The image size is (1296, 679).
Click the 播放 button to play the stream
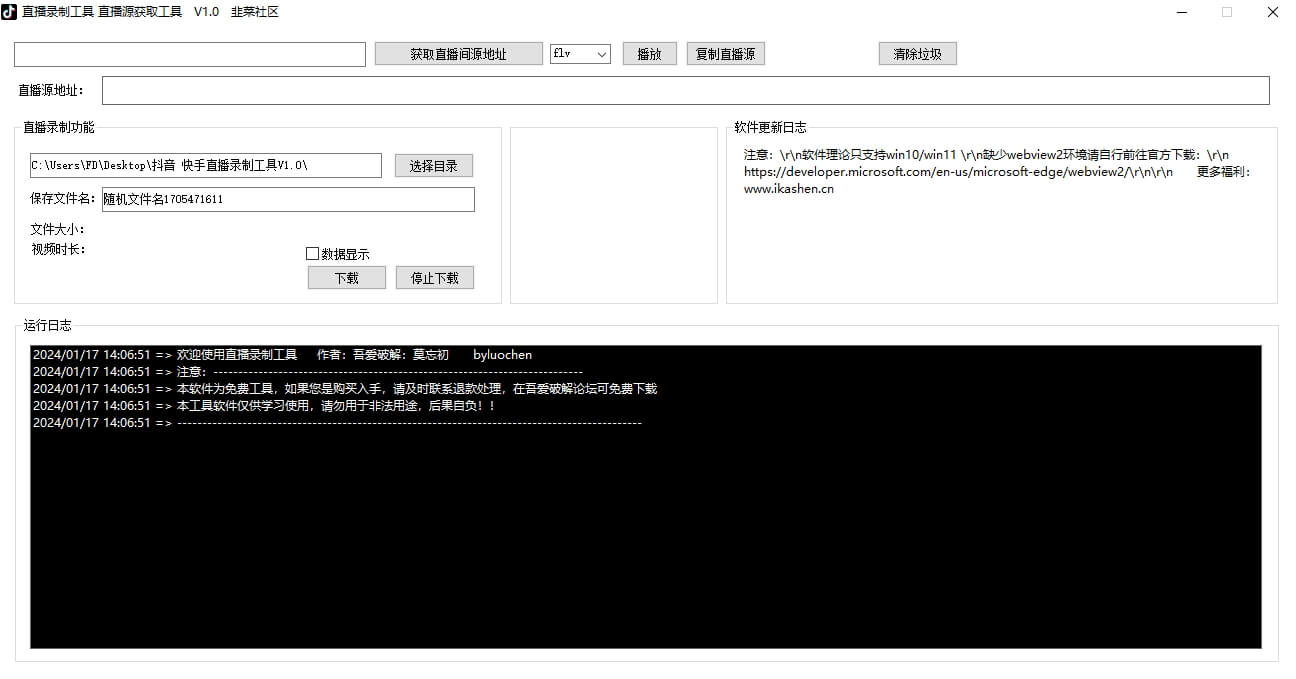click(649, 53)
